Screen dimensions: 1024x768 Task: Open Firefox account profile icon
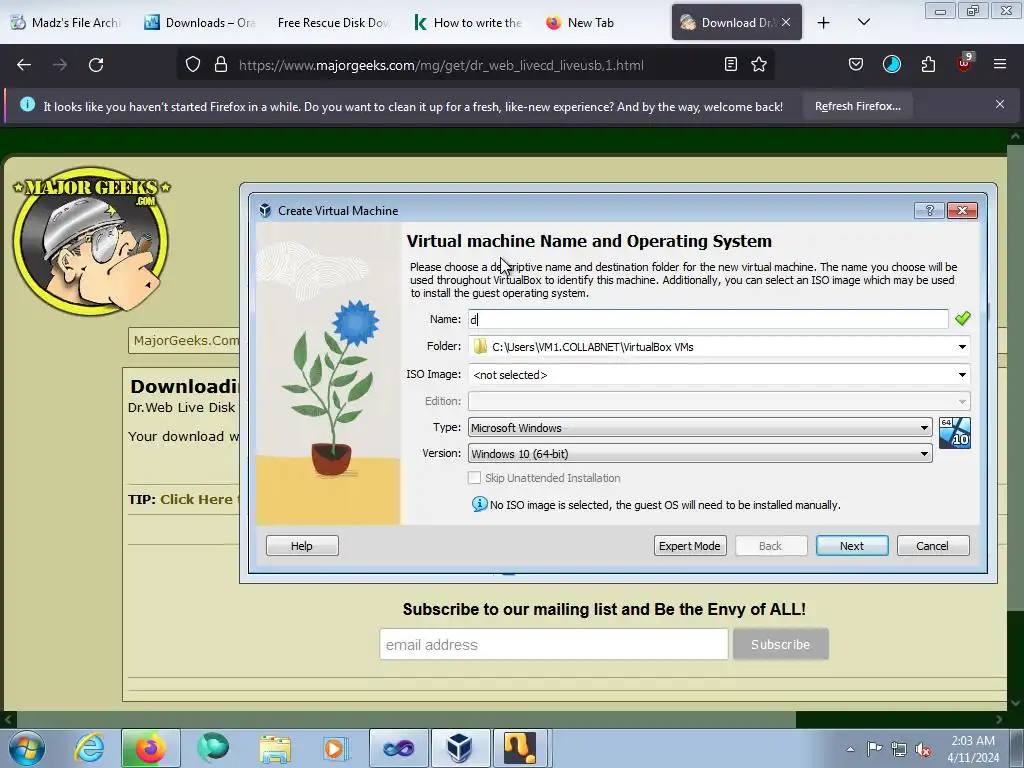click(x=891, y=65)
